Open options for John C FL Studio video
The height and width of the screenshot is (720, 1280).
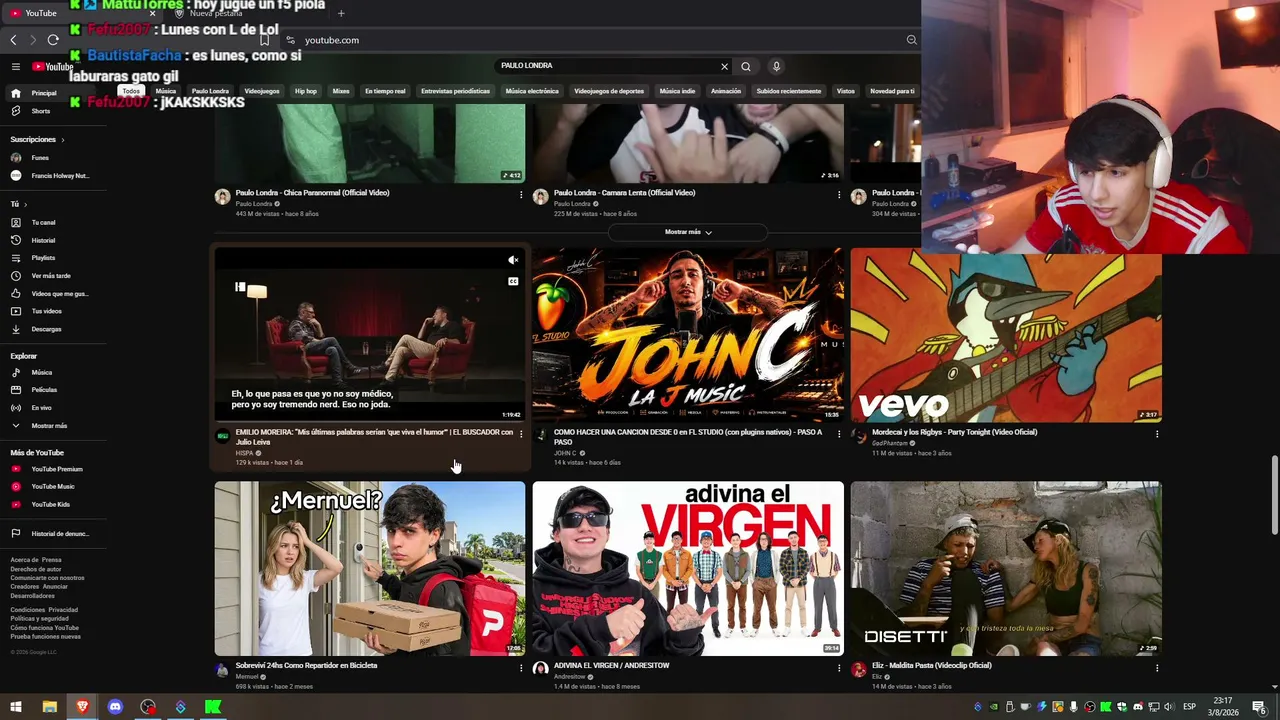point(839,434)
